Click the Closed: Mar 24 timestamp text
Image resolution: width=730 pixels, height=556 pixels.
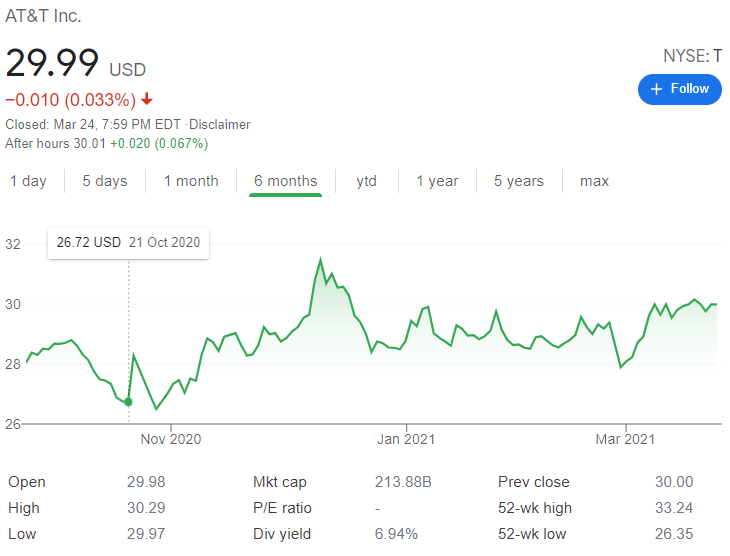(93, 125)
